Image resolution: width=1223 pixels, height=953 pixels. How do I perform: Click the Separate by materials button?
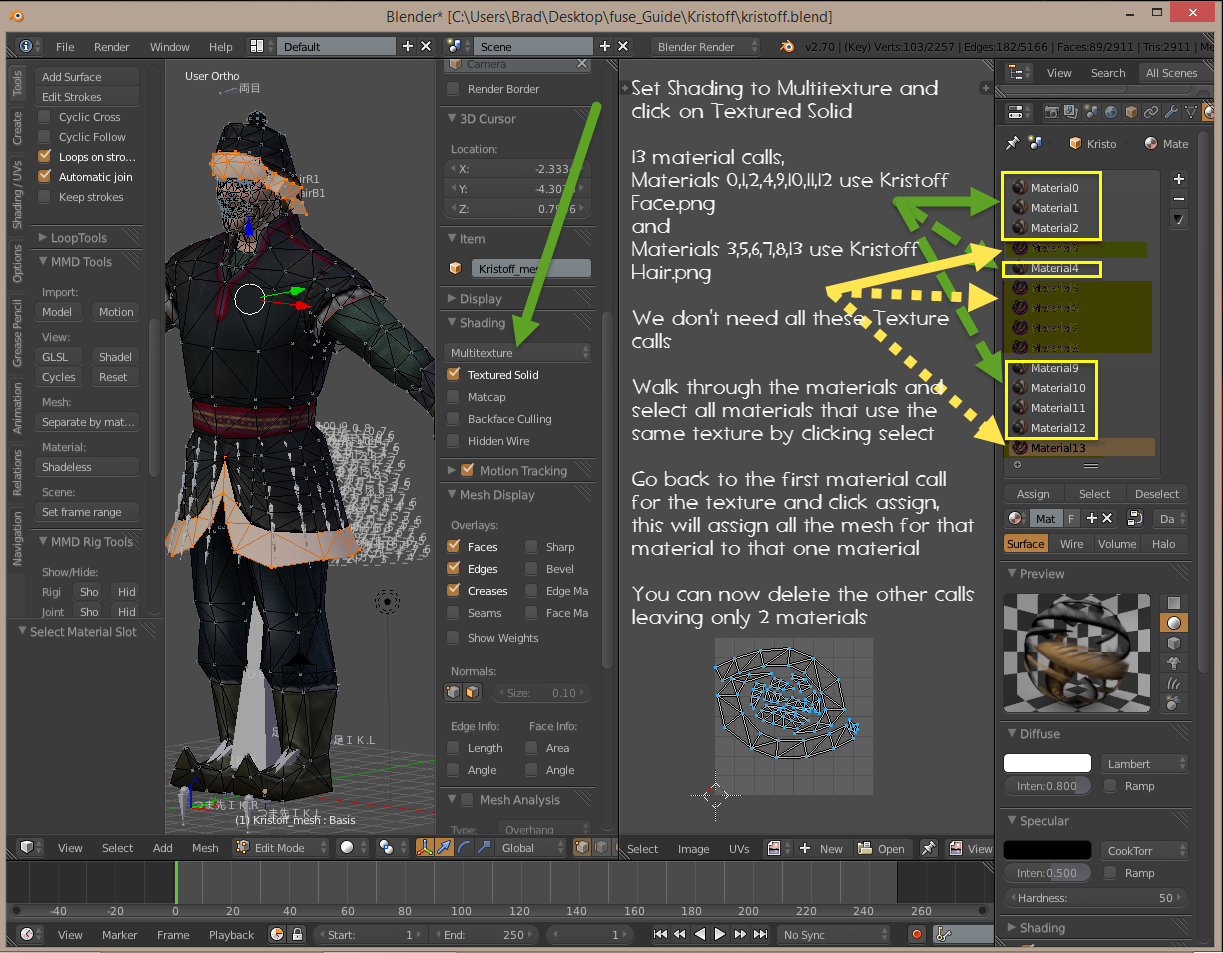[87, 422]
